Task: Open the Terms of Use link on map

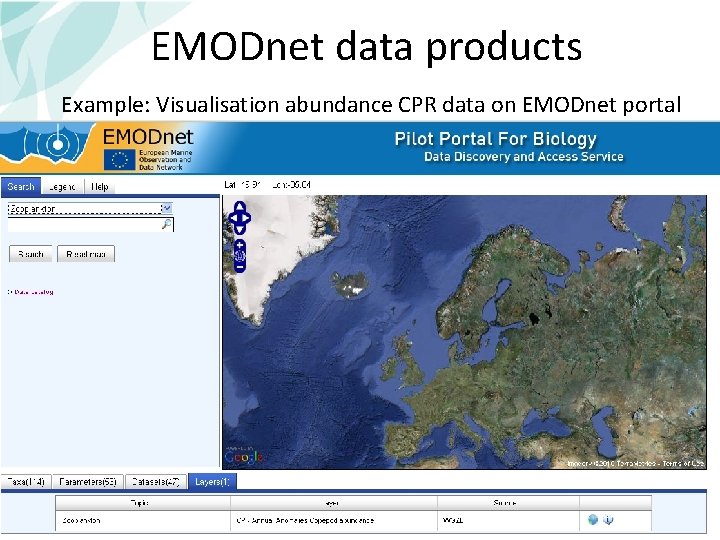Action: (683, 464)
